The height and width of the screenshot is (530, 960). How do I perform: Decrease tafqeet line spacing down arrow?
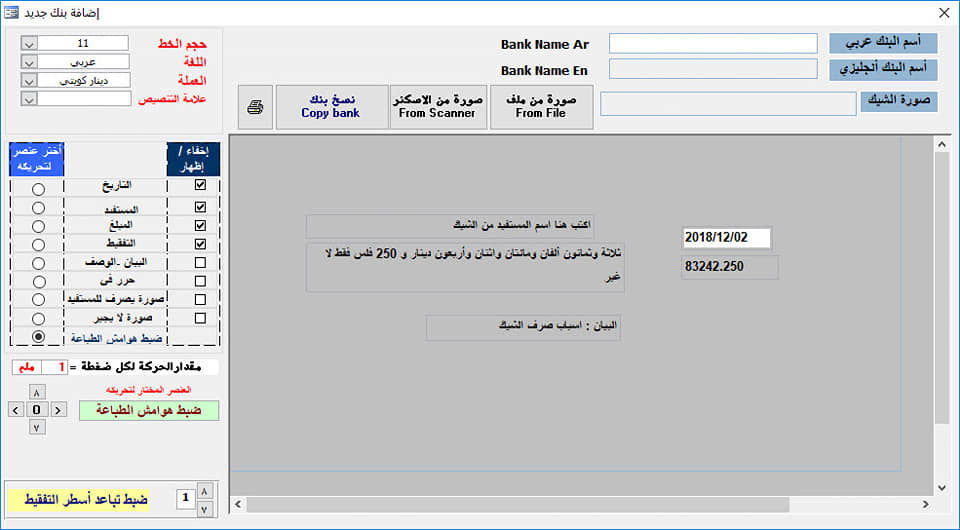204,509
